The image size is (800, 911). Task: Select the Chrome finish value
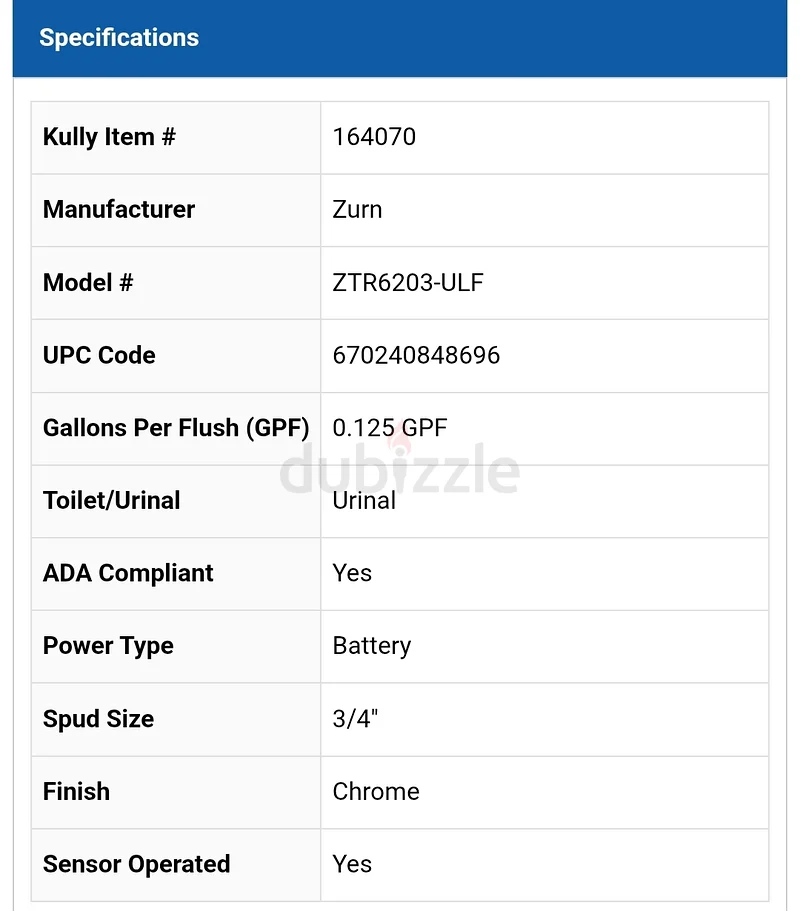[x=376, y=792]
